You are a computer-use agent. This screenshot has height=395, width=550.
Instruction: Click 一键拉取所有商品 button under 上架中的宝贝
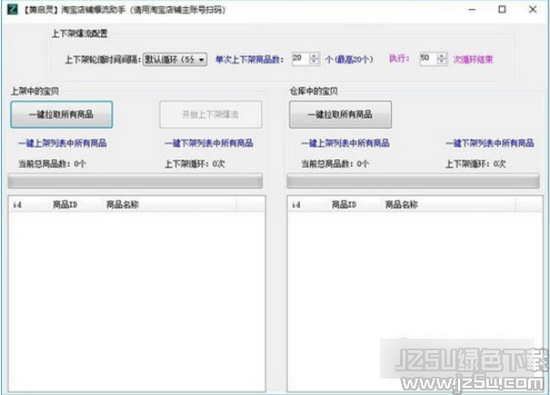point(61,114)
